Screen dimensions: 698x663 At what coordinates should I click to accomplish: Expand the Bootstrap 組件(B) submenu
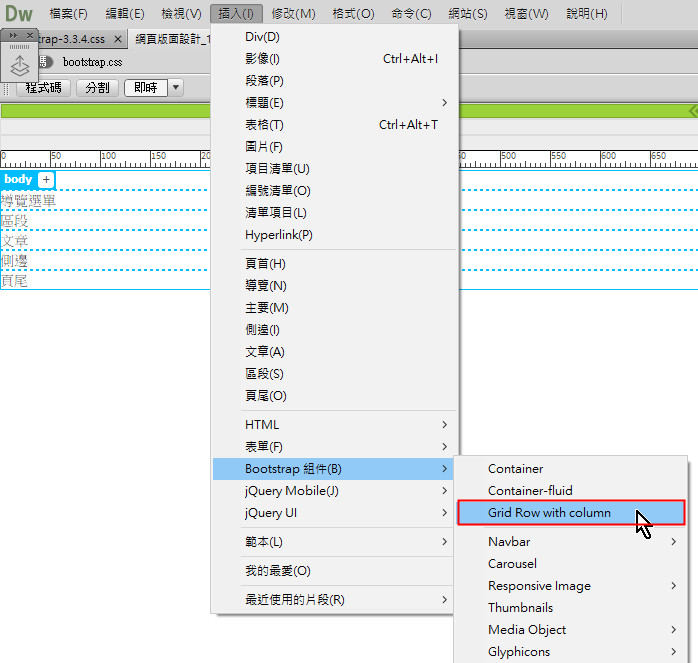click(x=333, y=469)
